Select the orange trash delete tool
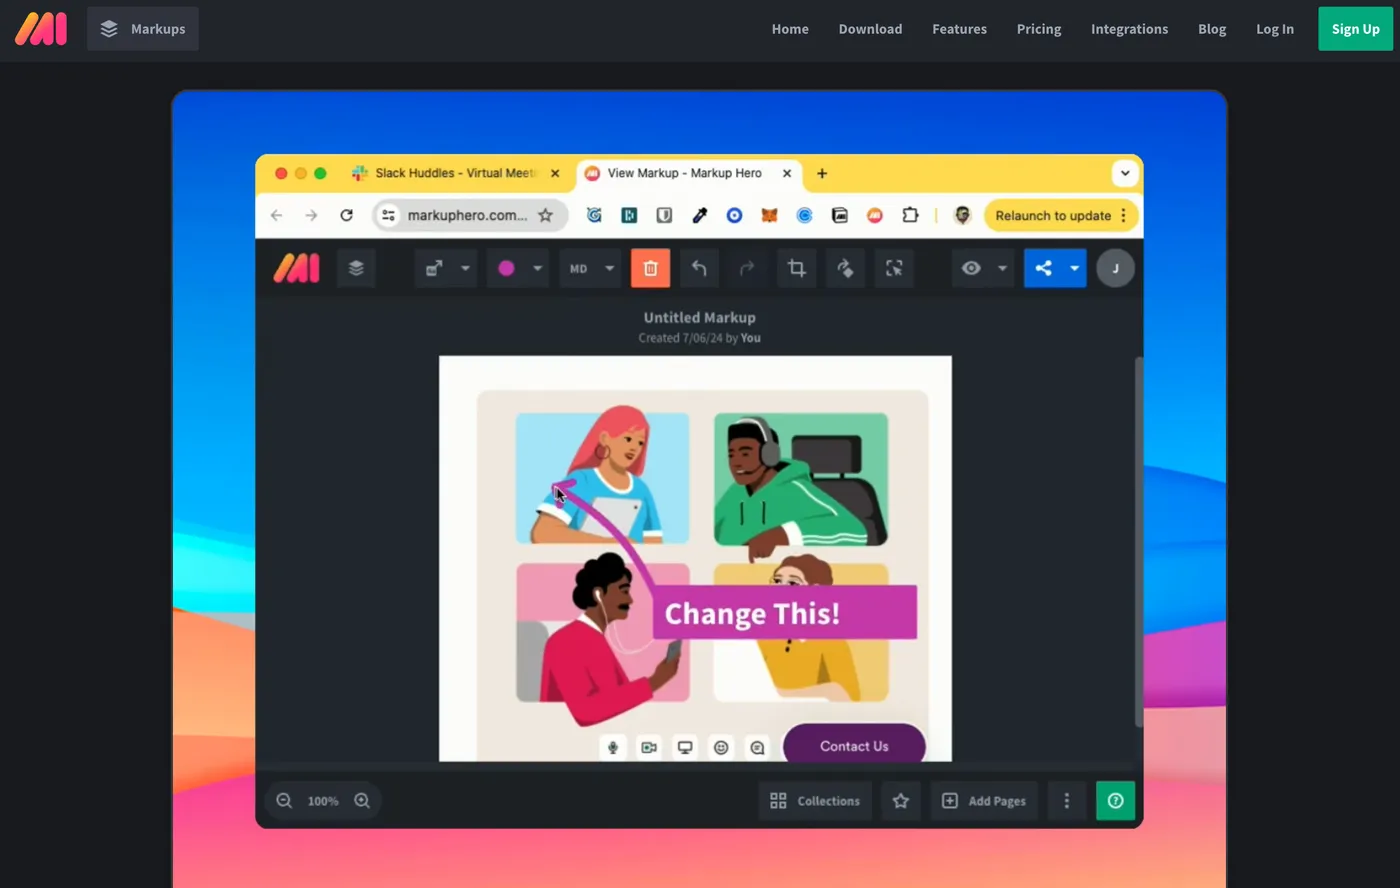The width and height of the screenshot is (1400, 888). click(x=650, y=268)
